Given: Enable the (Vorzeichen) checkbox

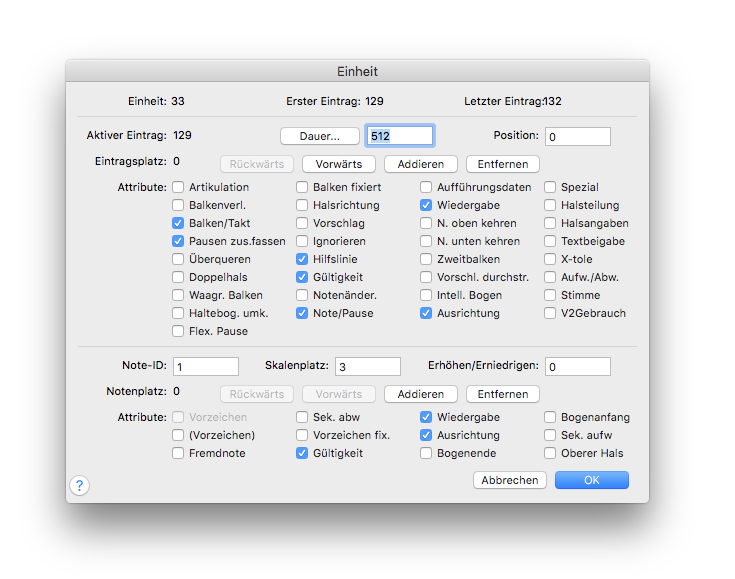Looking at the screenshot, I should pyautogui.click(x=178, y=435).
